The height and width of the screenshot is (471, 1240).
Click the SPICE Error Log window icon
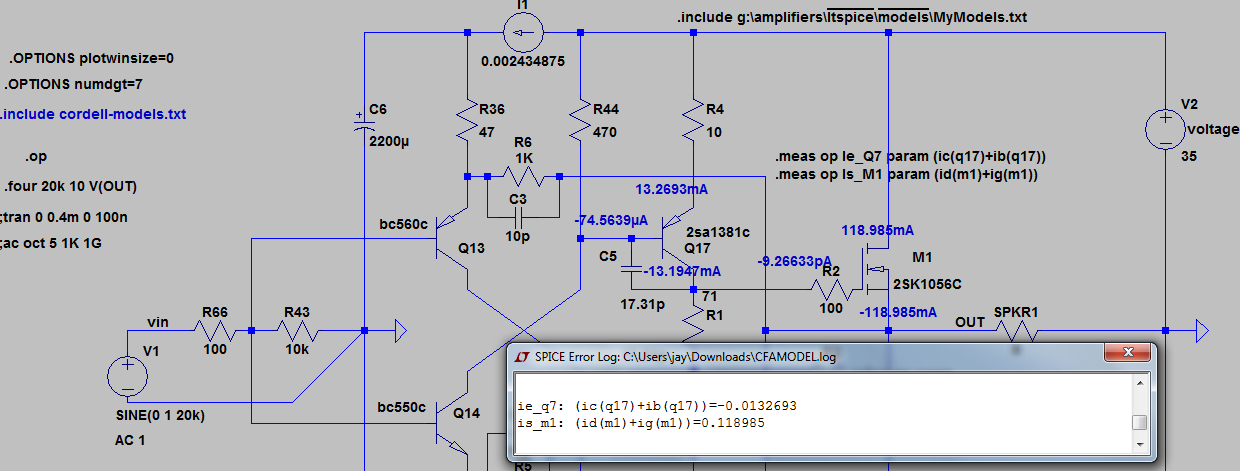pos(521,356)
